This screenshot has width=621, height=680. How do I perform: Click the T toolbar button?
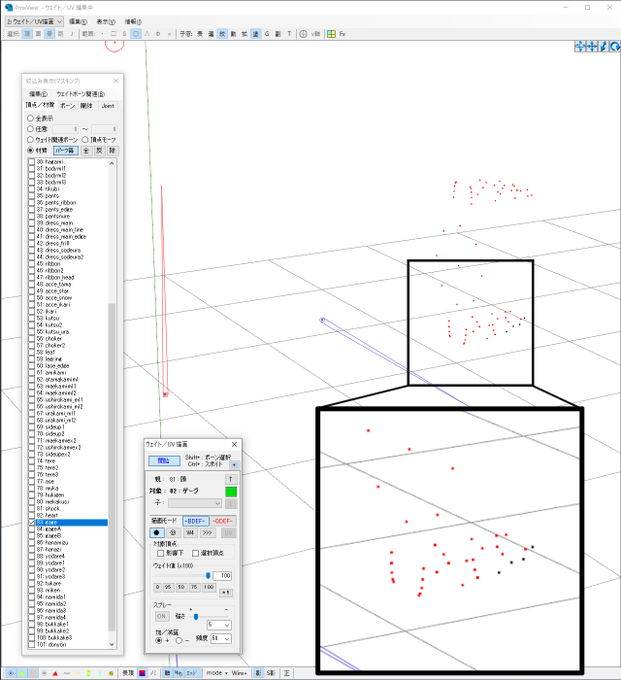point(289,34)
